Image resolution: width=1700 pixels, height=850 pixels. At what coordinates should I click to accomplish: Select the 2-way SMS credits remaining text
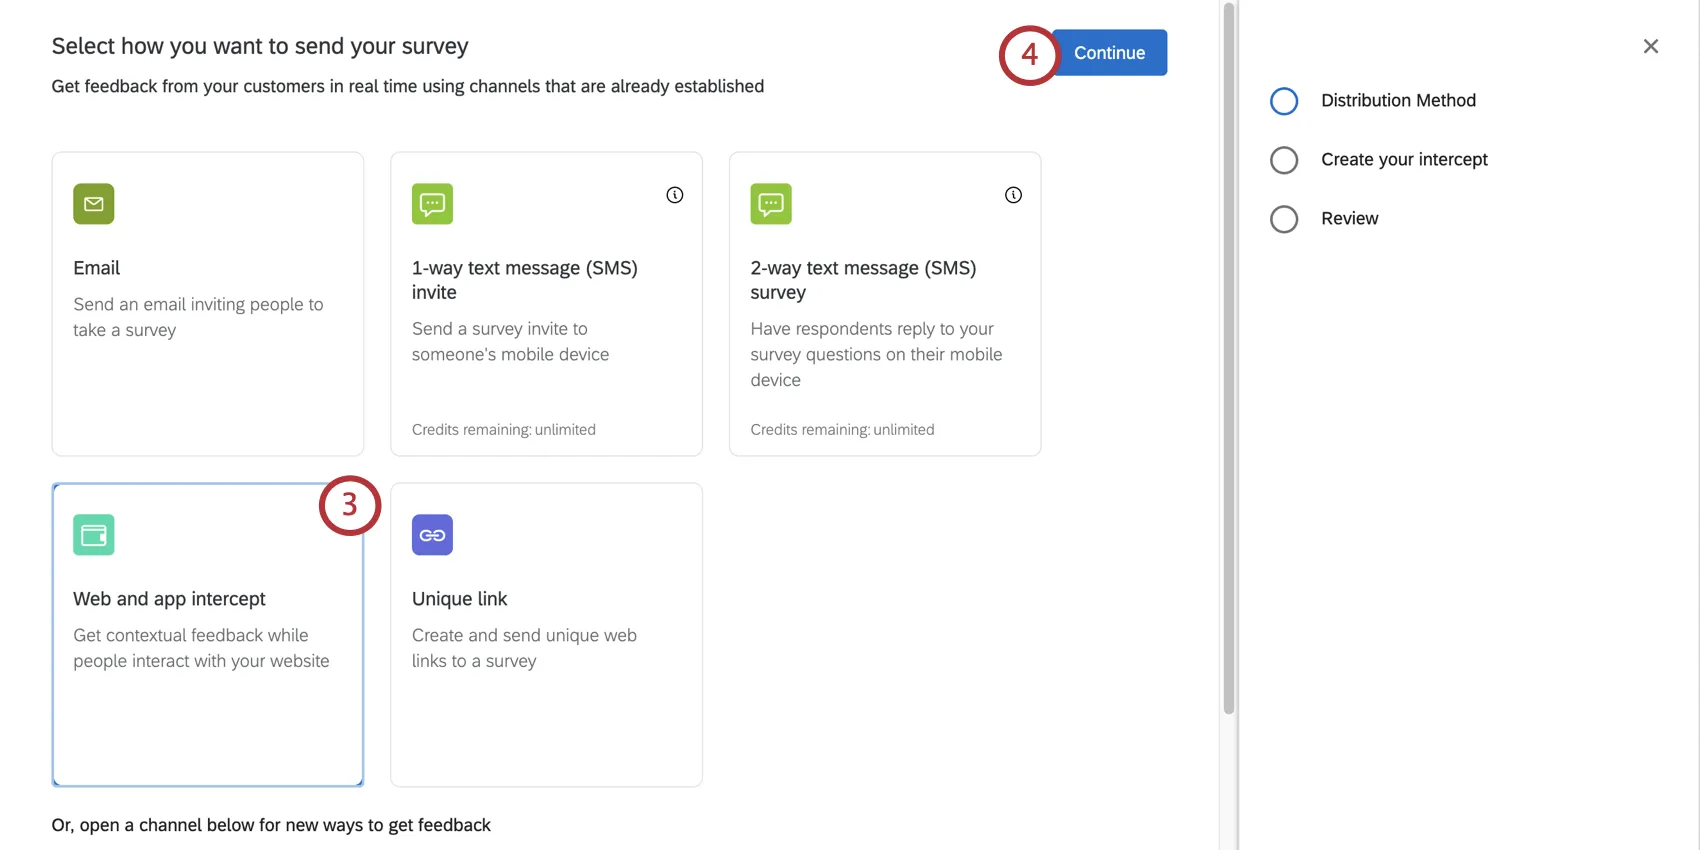pyautogui.click(x=842, y=430)
